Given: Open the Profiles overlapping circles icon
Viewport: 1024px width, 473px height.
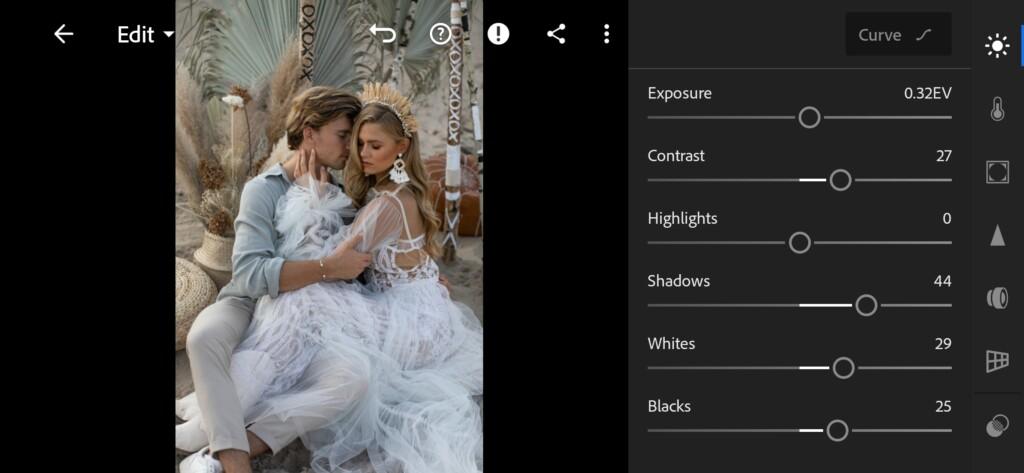Looking at the screenshot, I should (x=997, y=426).
